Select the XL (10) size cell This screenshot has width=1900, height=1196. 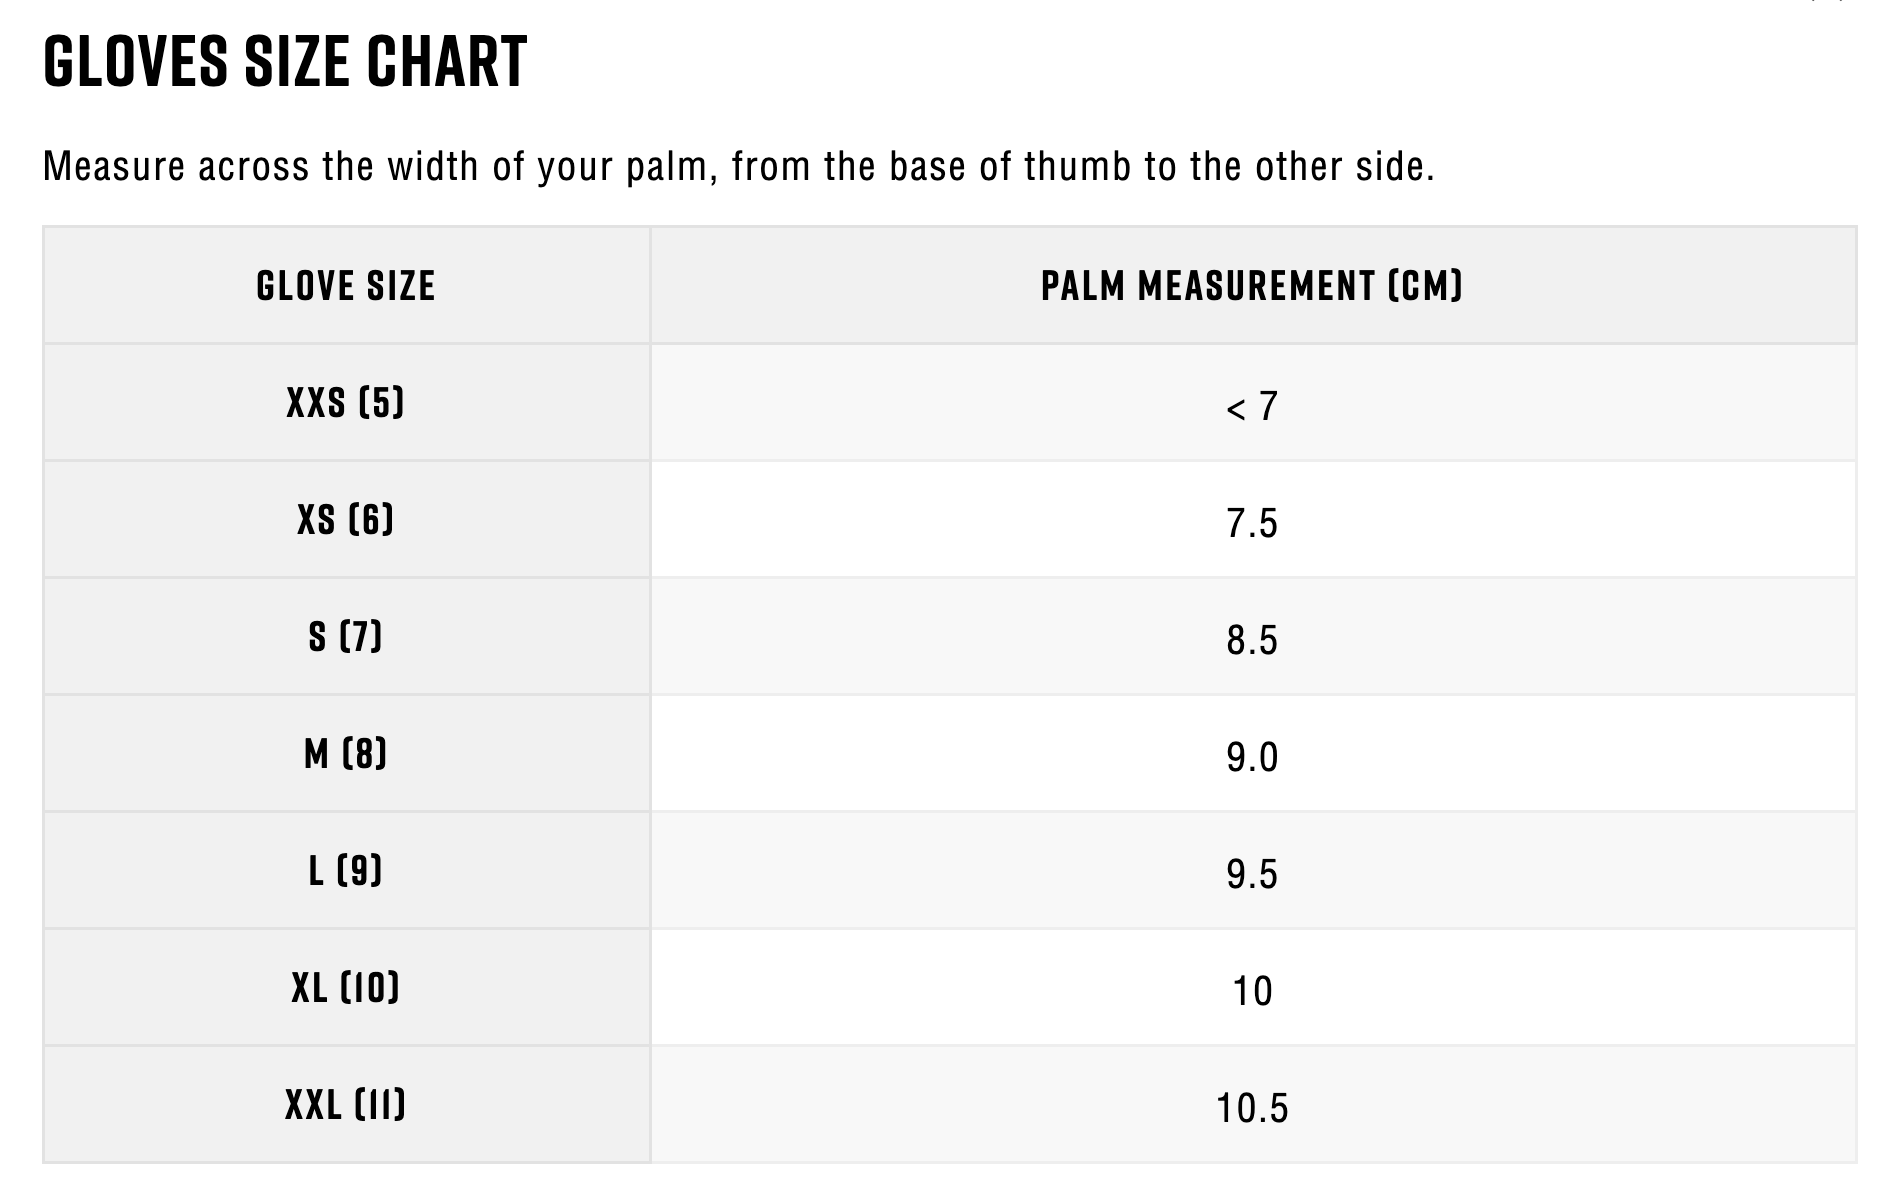[x=346, y=988]
